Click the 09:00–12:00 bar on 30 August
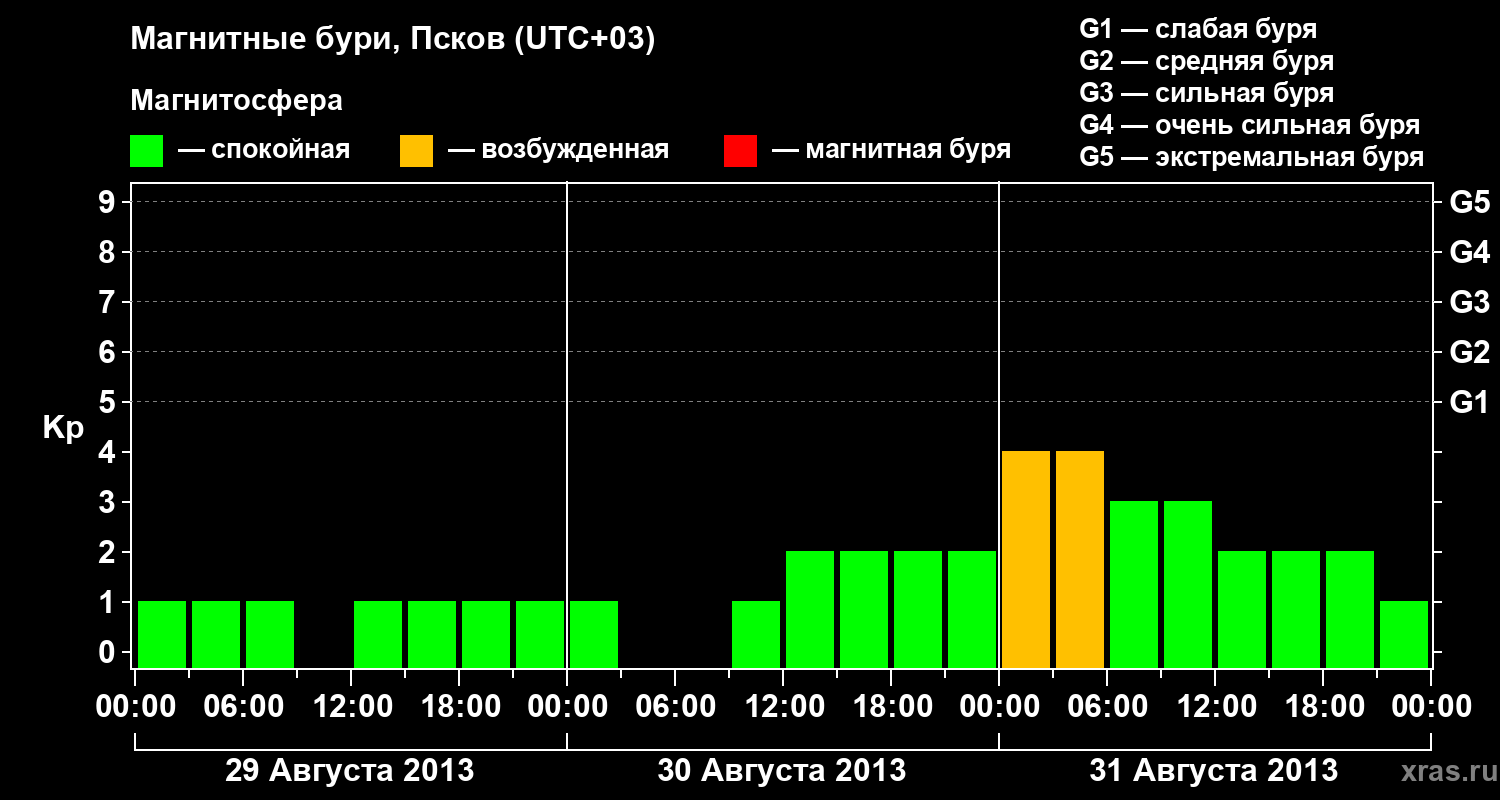 756,634
